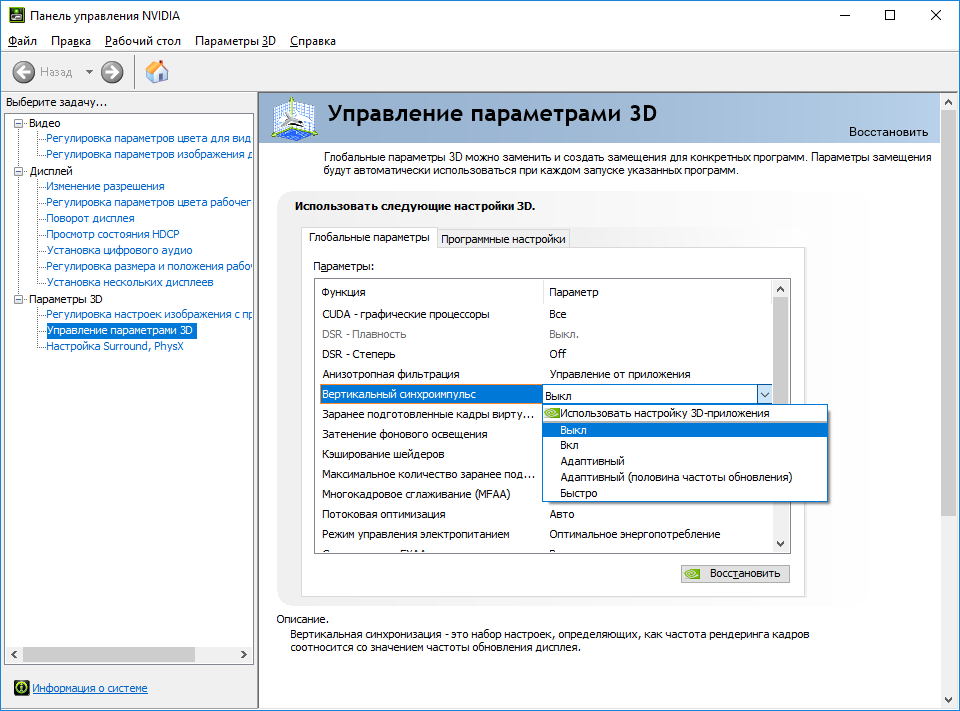Click the system information icon at bottom left
This screenshot has height=711, width=960.
pos(21,688)
